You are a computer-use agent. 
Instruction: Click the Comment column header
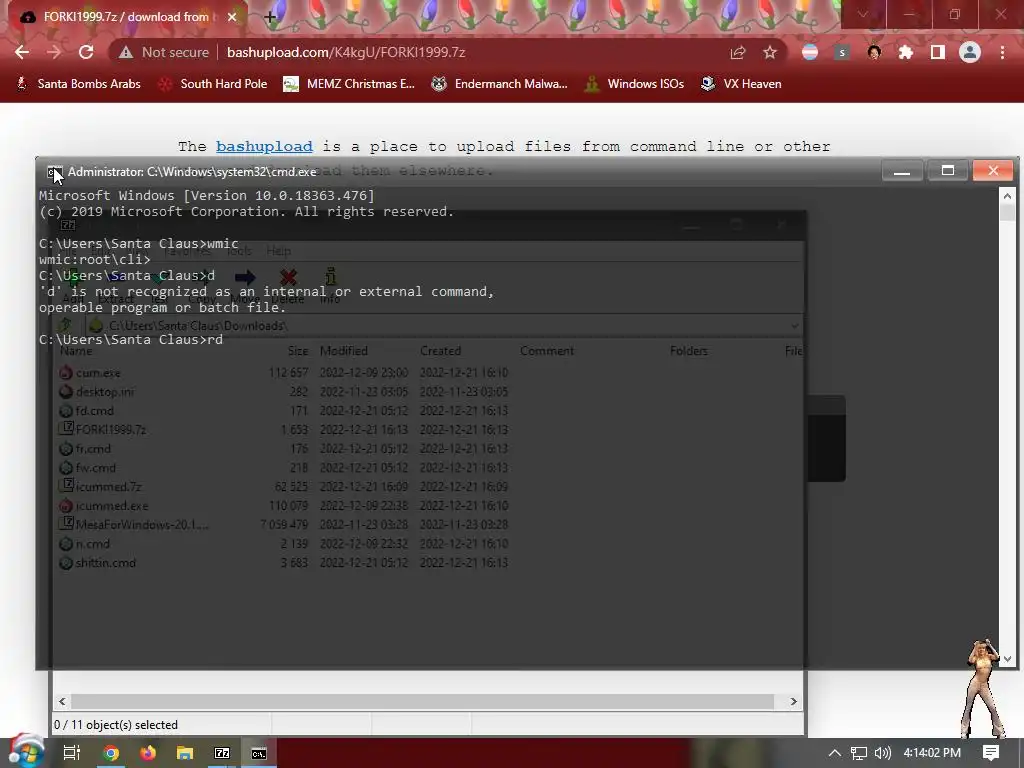coord(547,351)
